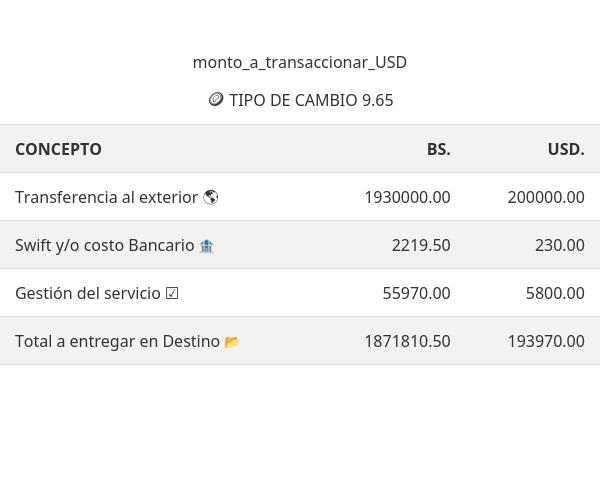Image resolution: width=600 pixels, height=500 pixels.
Task: Click the checkmark icon after Gestión del servicio
Action: pos(172,293)
